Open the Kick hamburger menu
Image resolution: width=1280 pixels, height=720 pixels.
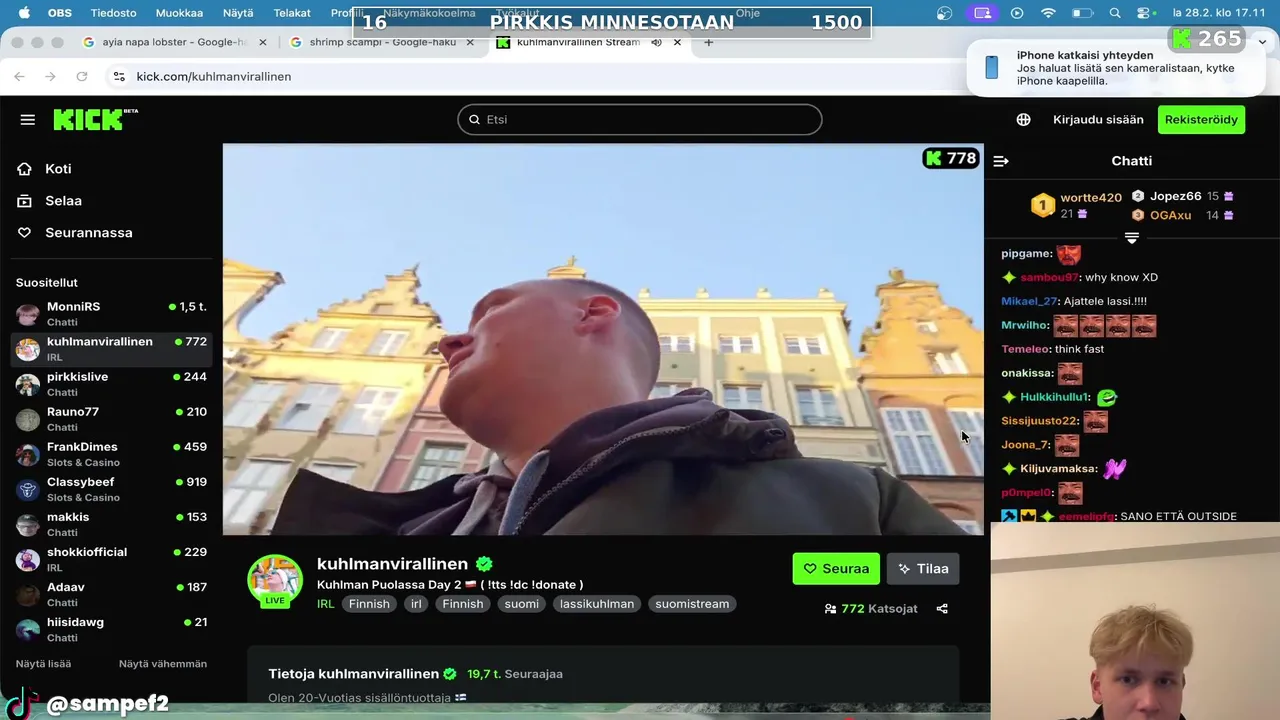click(27, 119)
